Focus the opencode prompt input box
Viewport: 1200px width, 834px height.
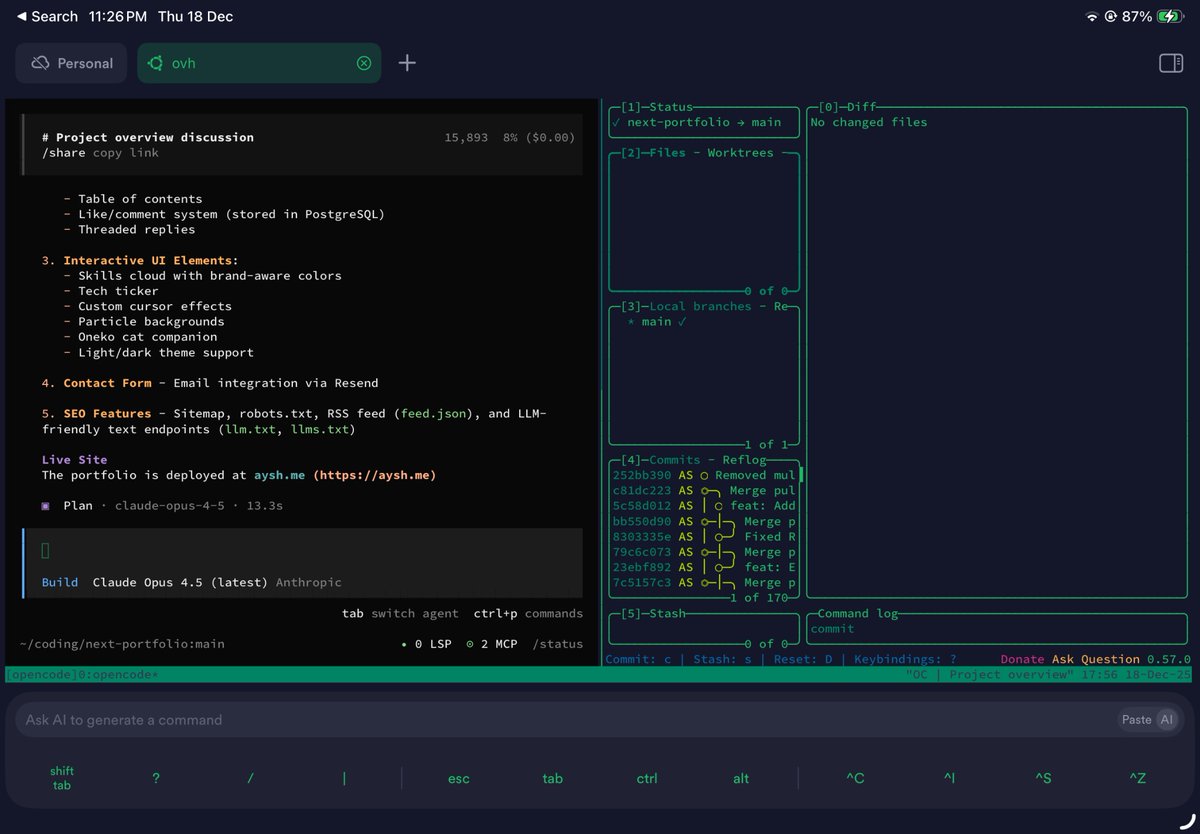(x=303, y=563)
